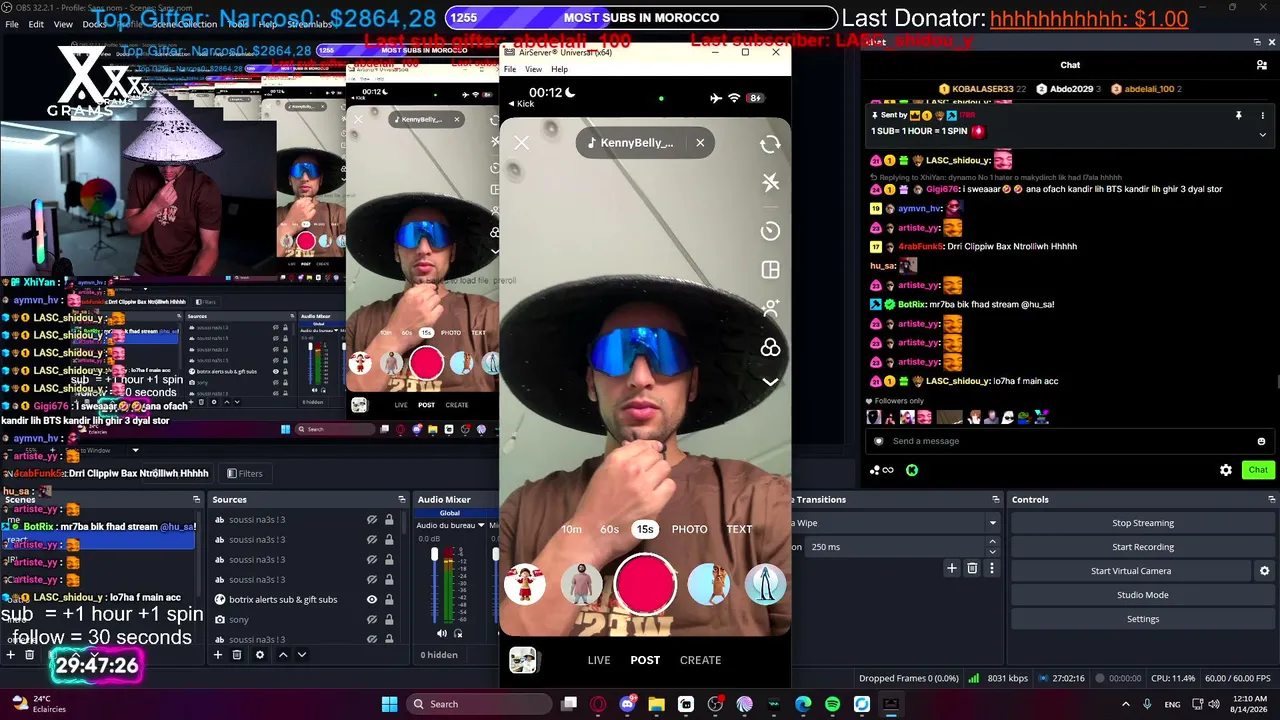Add a scene with the plus icon
1280x720 pixels.
click(11, 655)
